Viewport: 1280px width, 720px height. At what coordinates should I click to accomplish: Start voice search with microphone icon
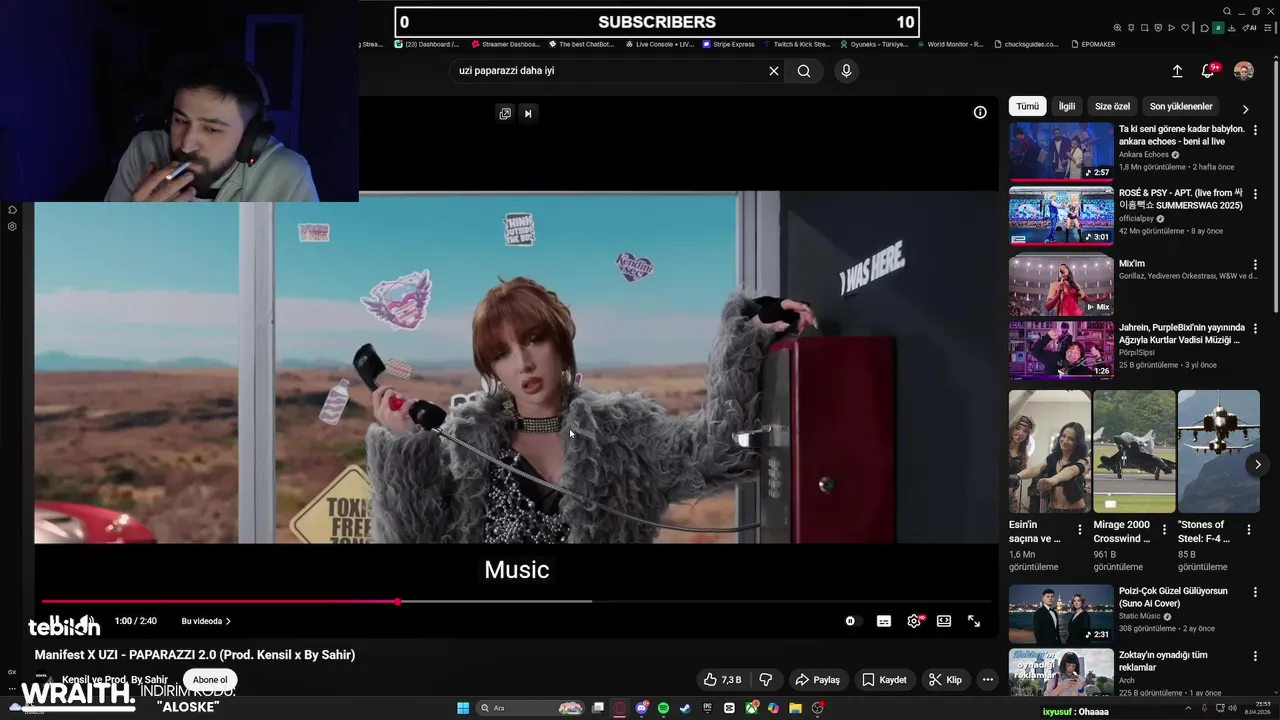846,71
